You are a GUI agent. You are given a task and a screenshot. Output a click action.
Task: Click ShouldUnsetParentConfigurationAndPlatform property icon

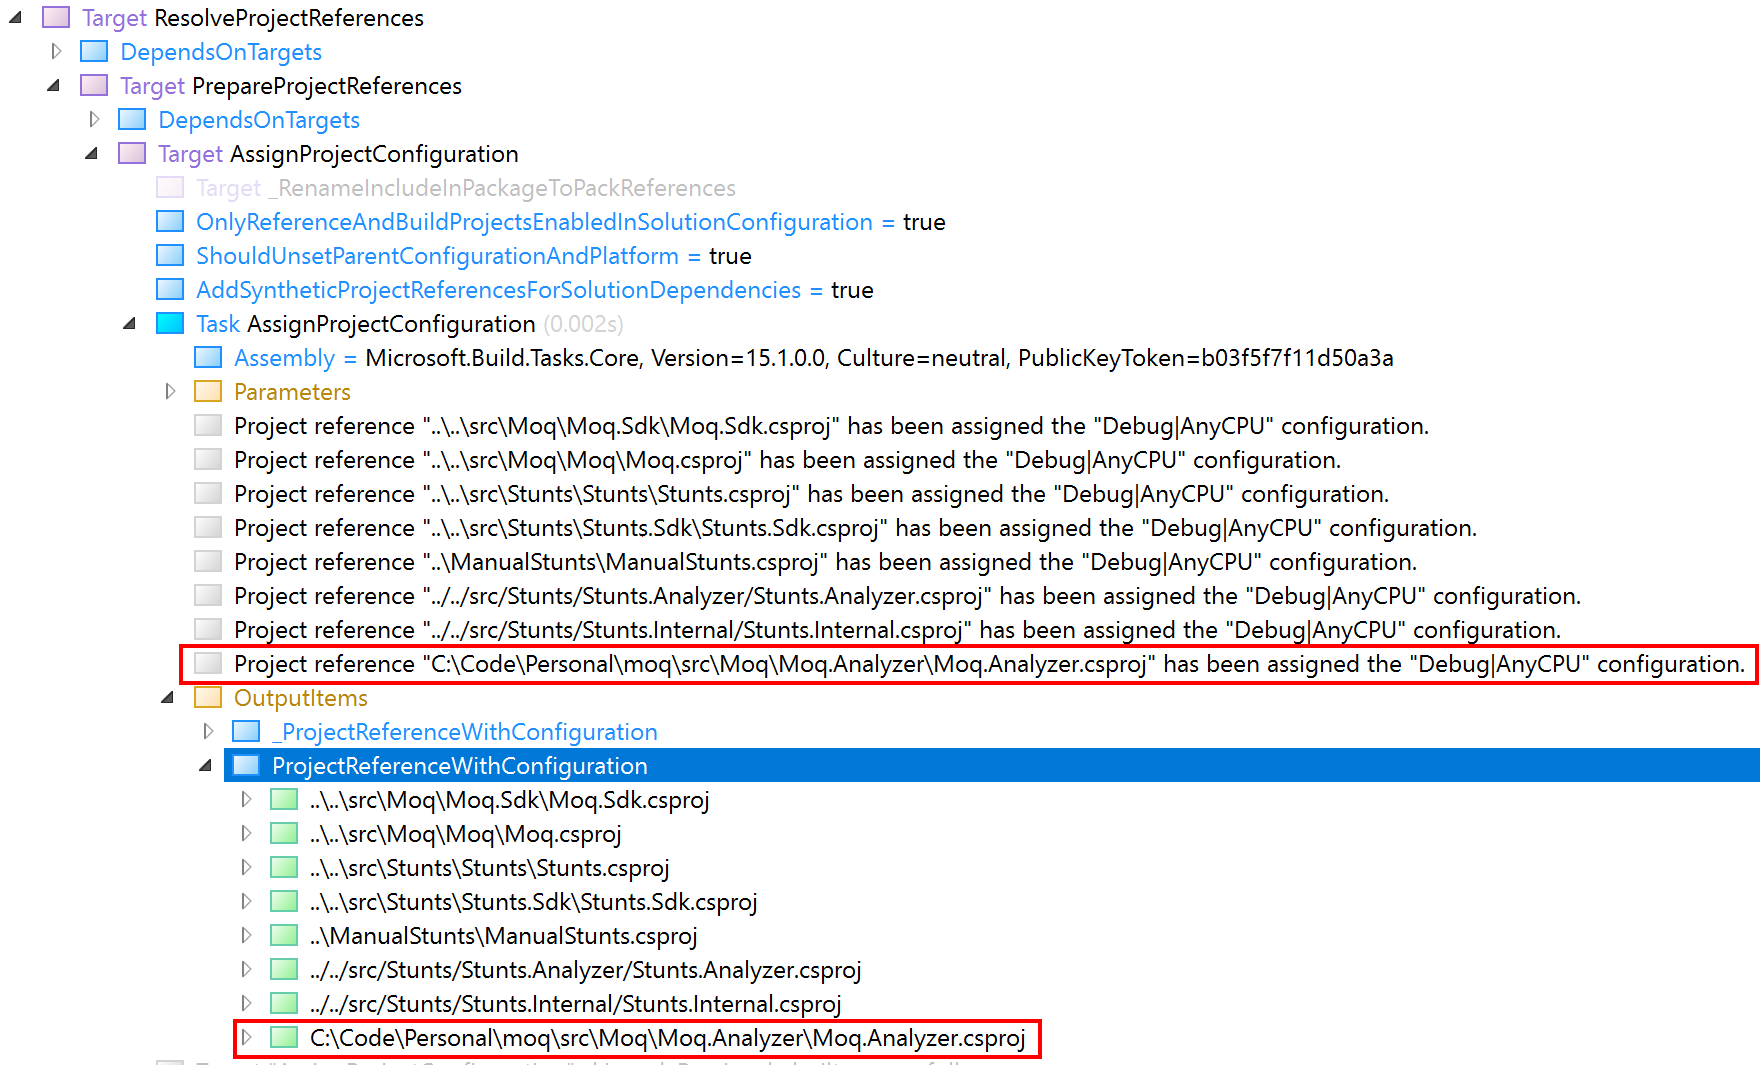coord(170,255)
